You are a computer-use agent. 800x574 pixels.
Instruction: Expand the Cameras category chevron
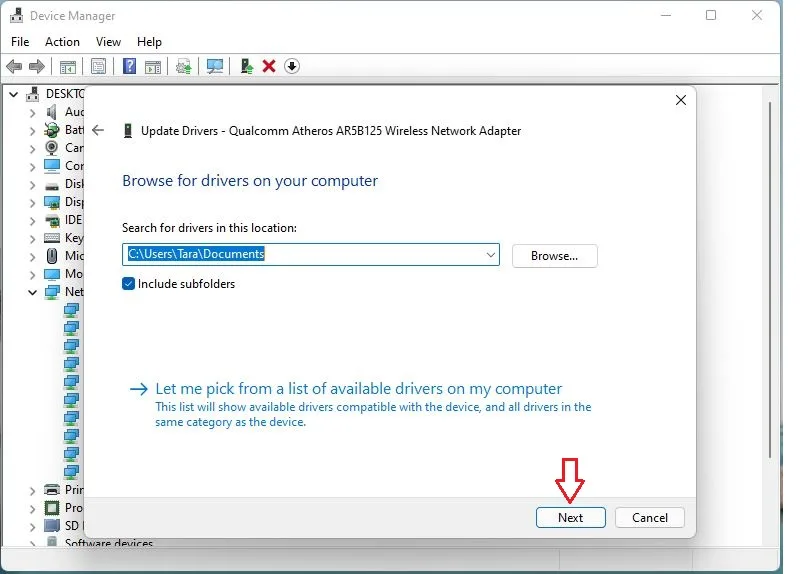click(x=32, y=149)
